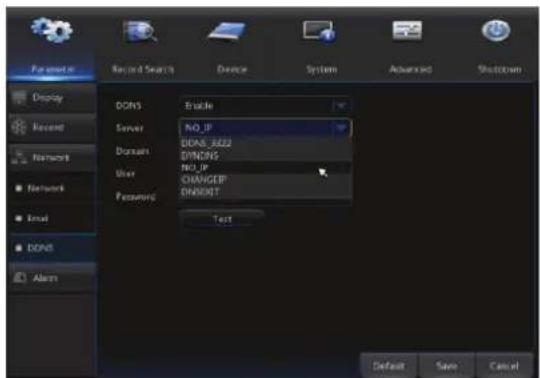
Task: Open the Record section in sidebar
Action: (x=52, y=127)
